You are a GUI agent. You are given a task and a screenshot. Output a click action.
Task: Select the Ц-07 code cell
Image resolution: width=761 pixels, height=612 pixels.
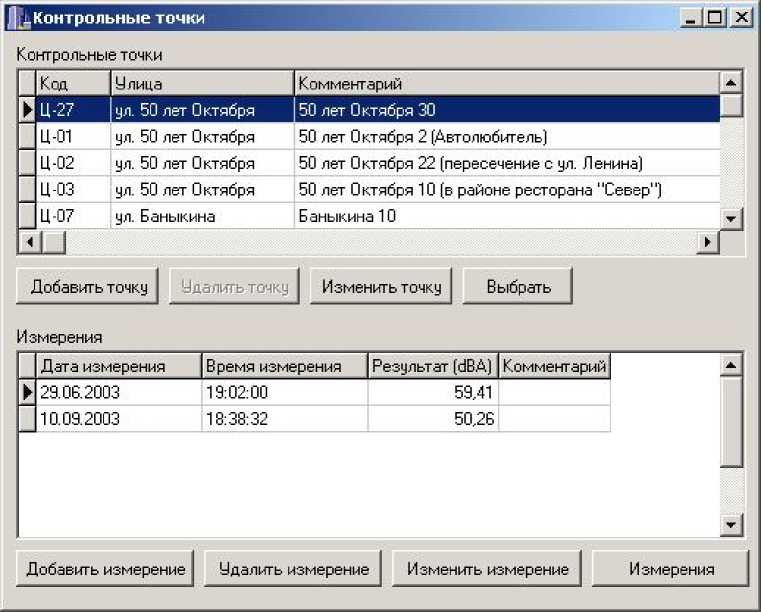(73, 215)
